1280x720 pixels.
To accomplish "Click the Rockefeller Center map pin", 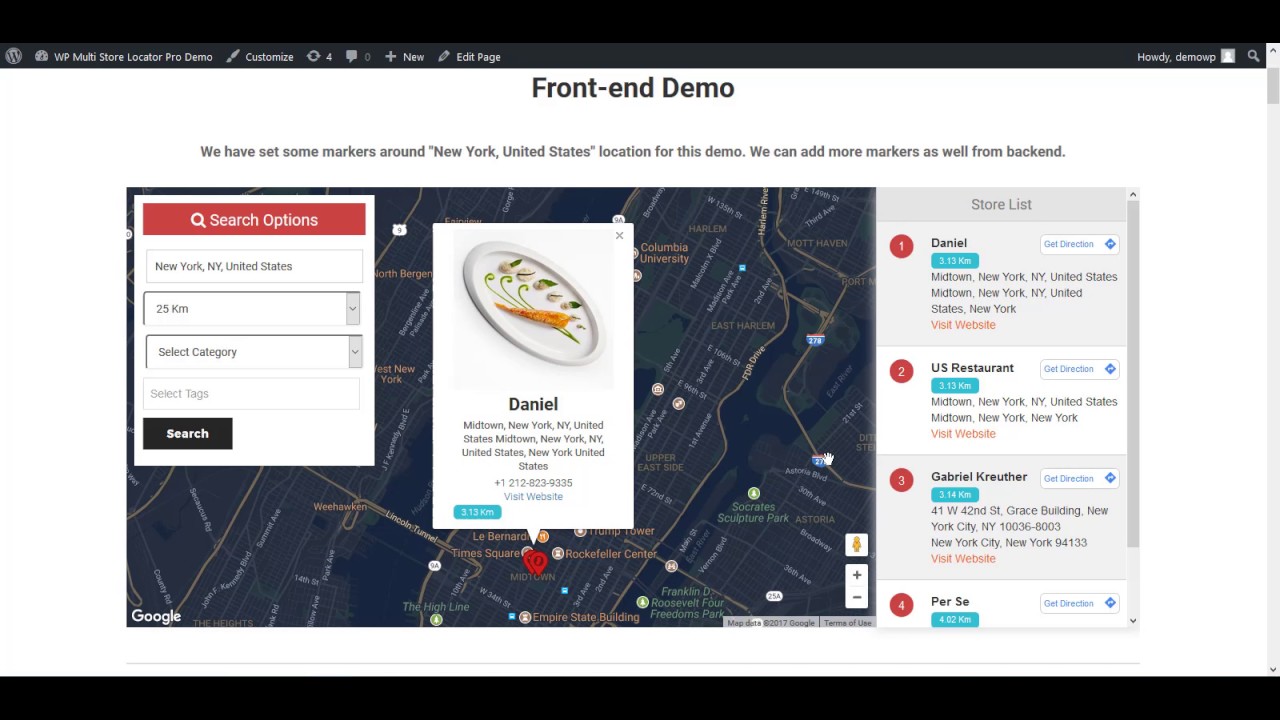I will pos(558,554).
